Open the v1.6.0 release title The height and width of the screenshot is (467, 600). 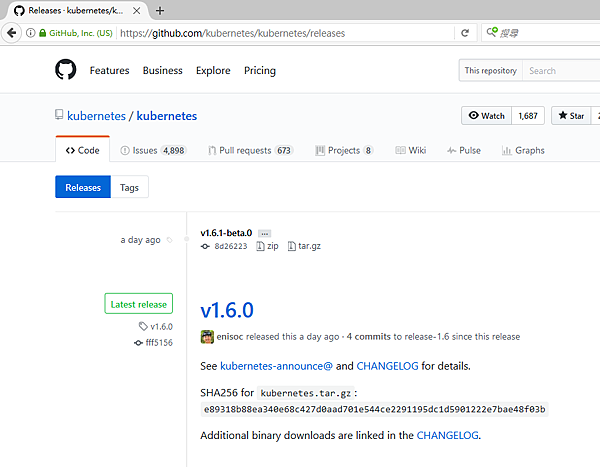pos(227,310)
